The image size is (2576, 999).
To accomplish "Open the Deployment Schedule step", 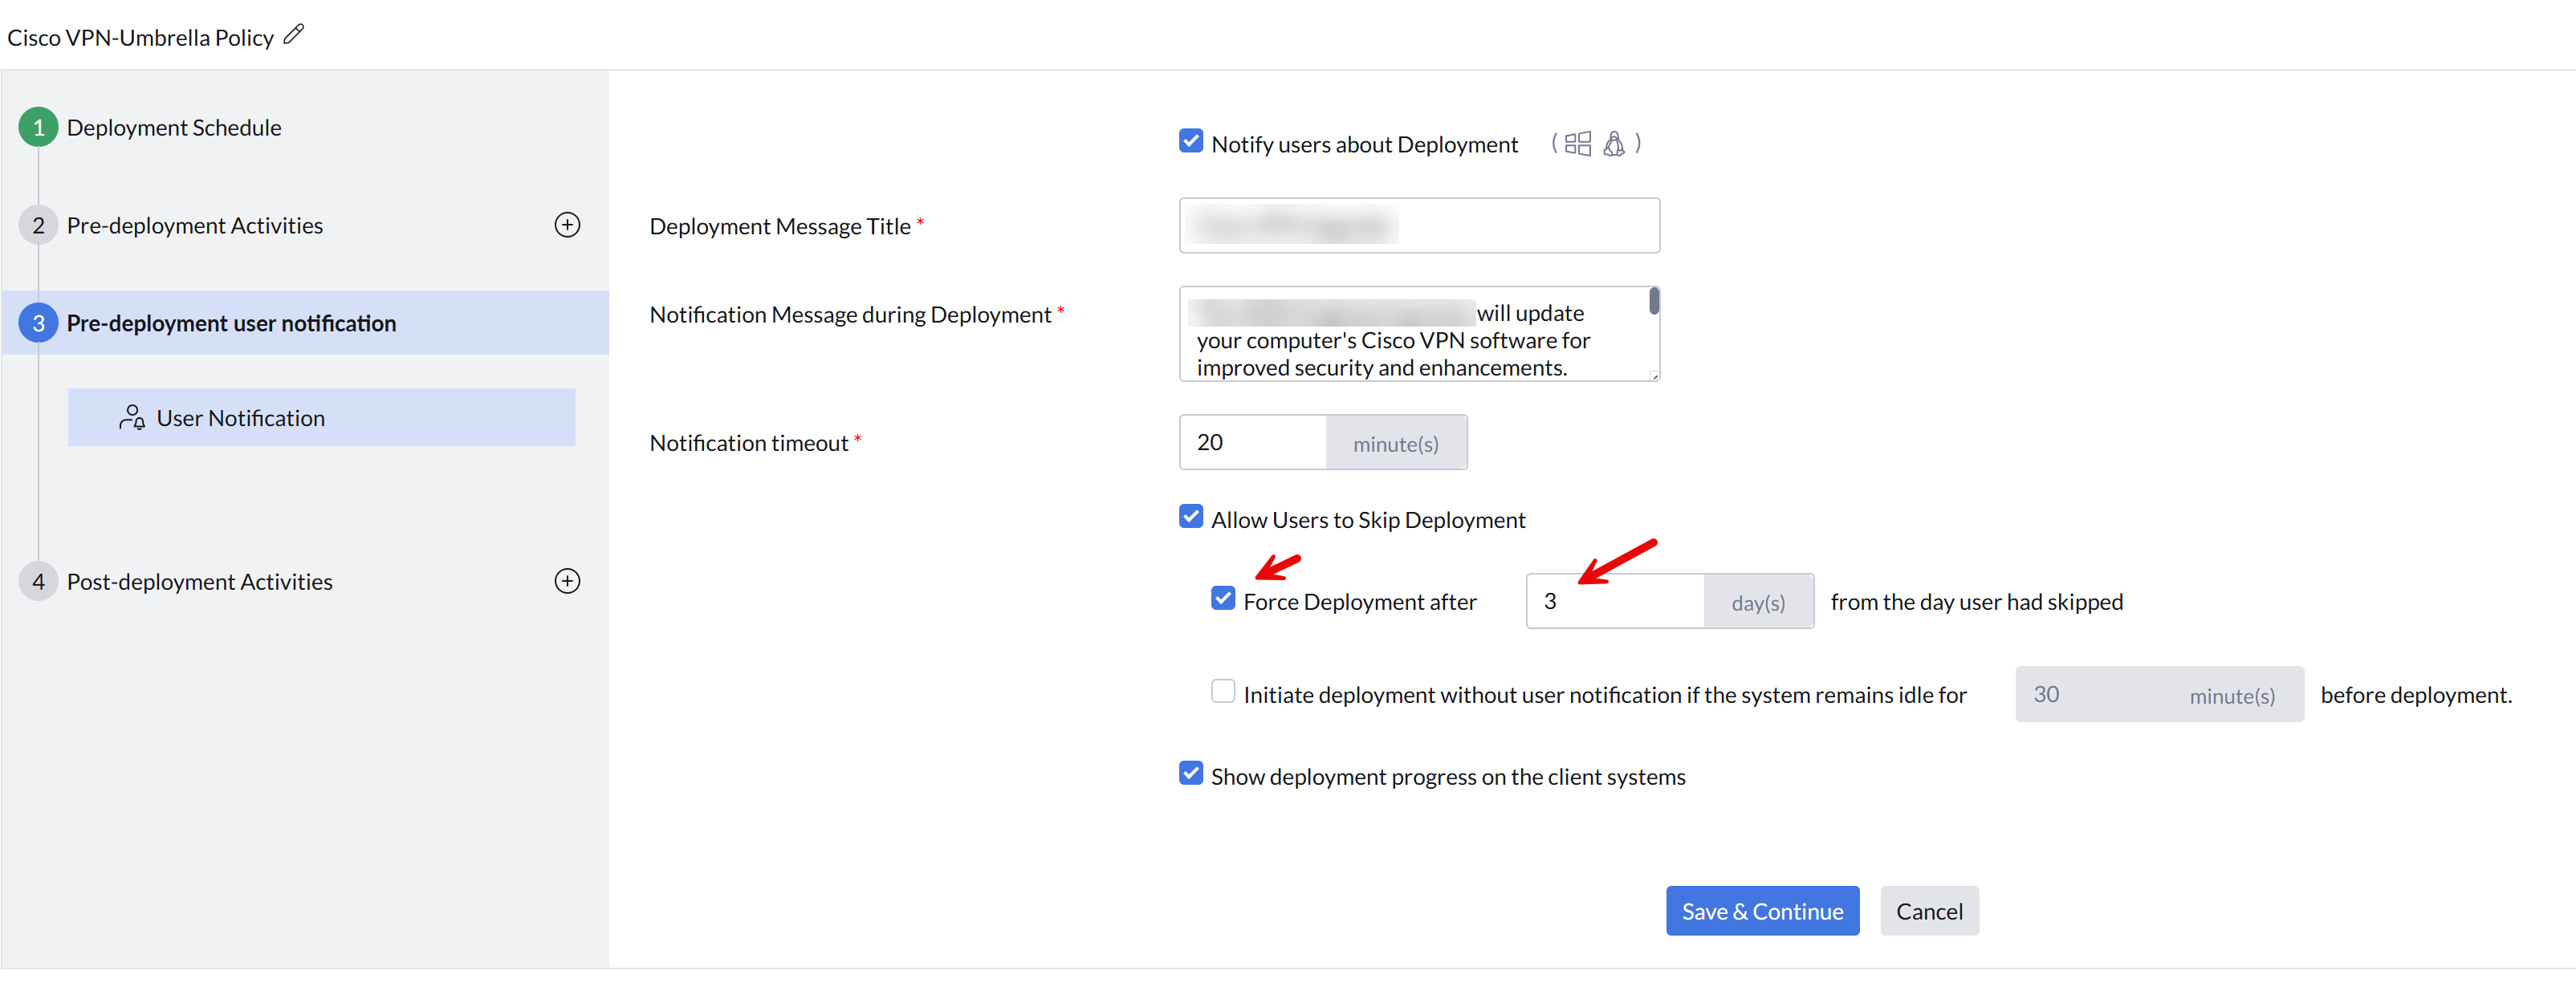I will click(x=174, y=128).
